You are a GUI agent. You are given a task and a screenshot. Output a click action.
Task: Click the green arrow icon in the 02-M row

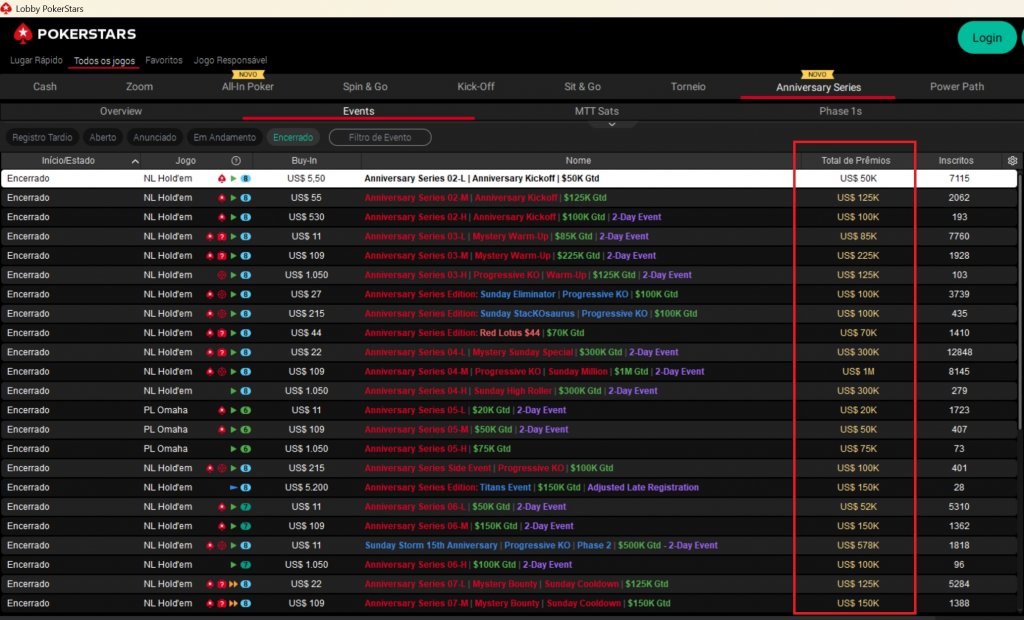click(233, 198)
